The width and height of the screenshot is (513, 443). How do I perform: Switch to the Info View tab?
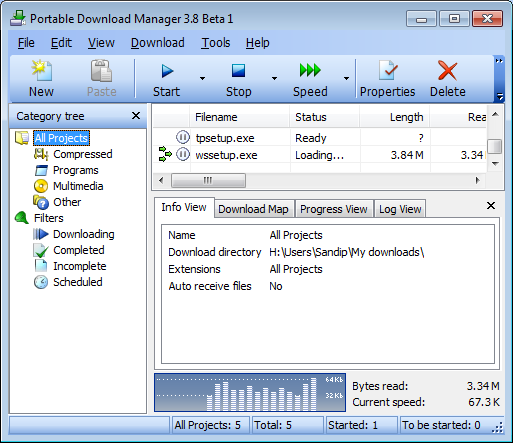tap(184, 207)
